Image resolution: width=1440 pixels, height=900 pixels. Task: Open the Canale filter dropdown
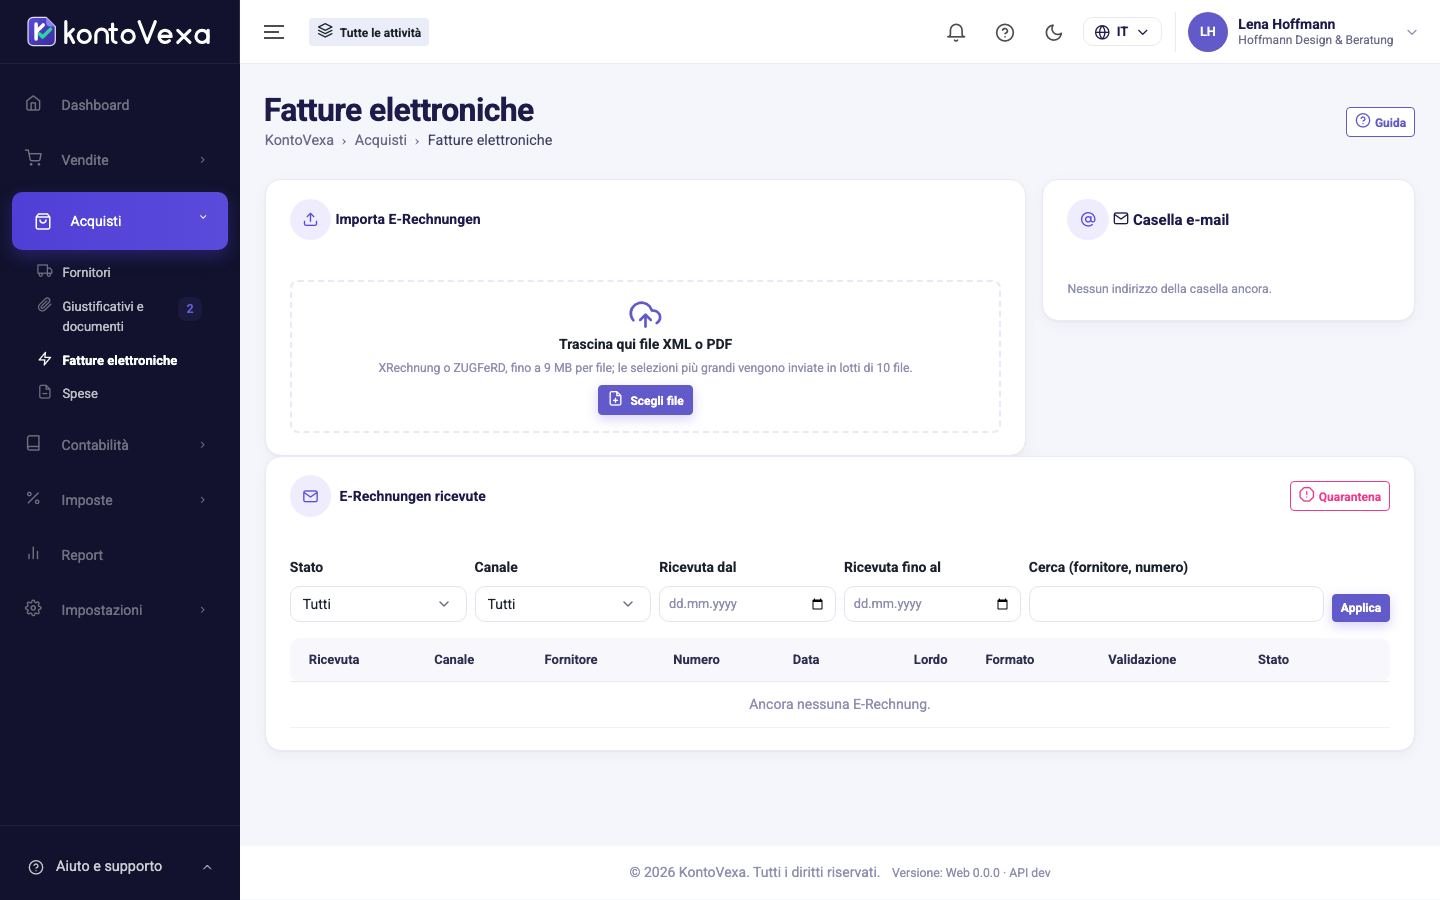(563, 604)
